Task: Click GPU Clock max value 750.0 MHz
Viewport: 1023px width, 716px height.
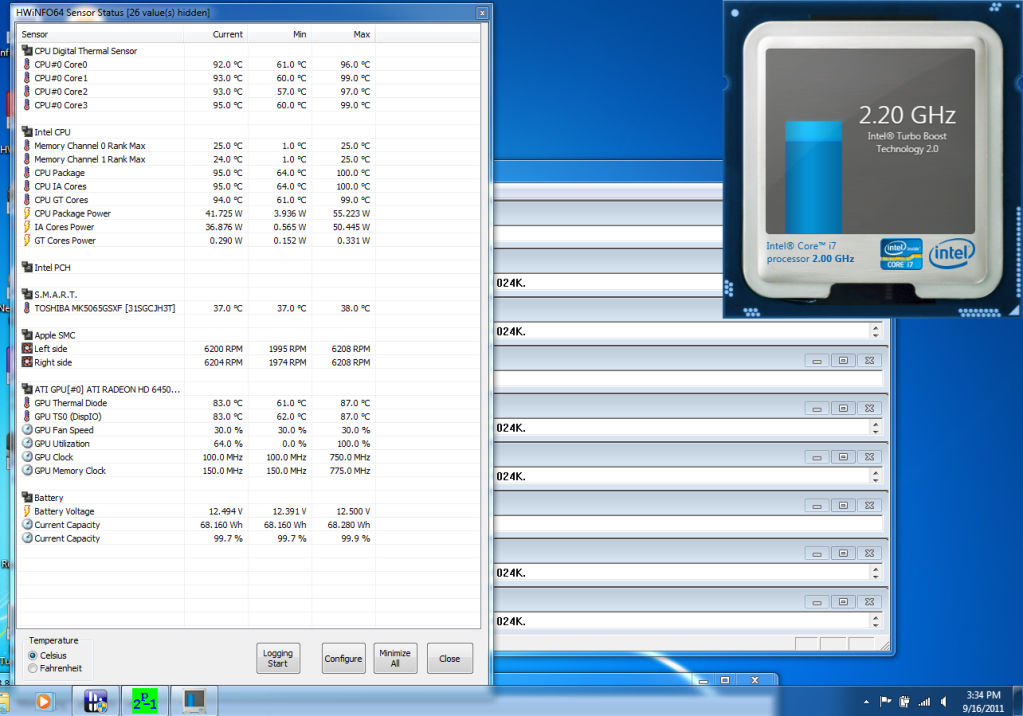Action: pyautogui.click(x=350, y=457)
